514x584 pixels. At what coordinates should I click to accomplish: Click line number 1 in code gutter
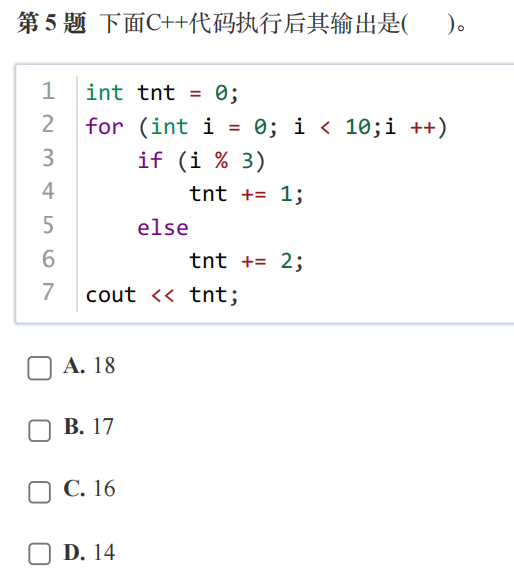[x=48, y=91]
